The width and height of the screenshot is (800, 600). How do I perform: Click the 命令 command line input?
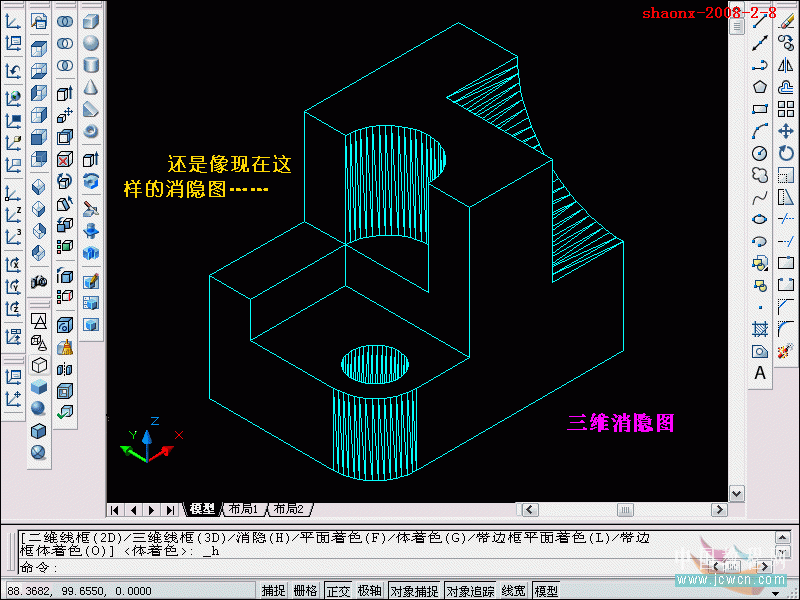tap(395, 567)
